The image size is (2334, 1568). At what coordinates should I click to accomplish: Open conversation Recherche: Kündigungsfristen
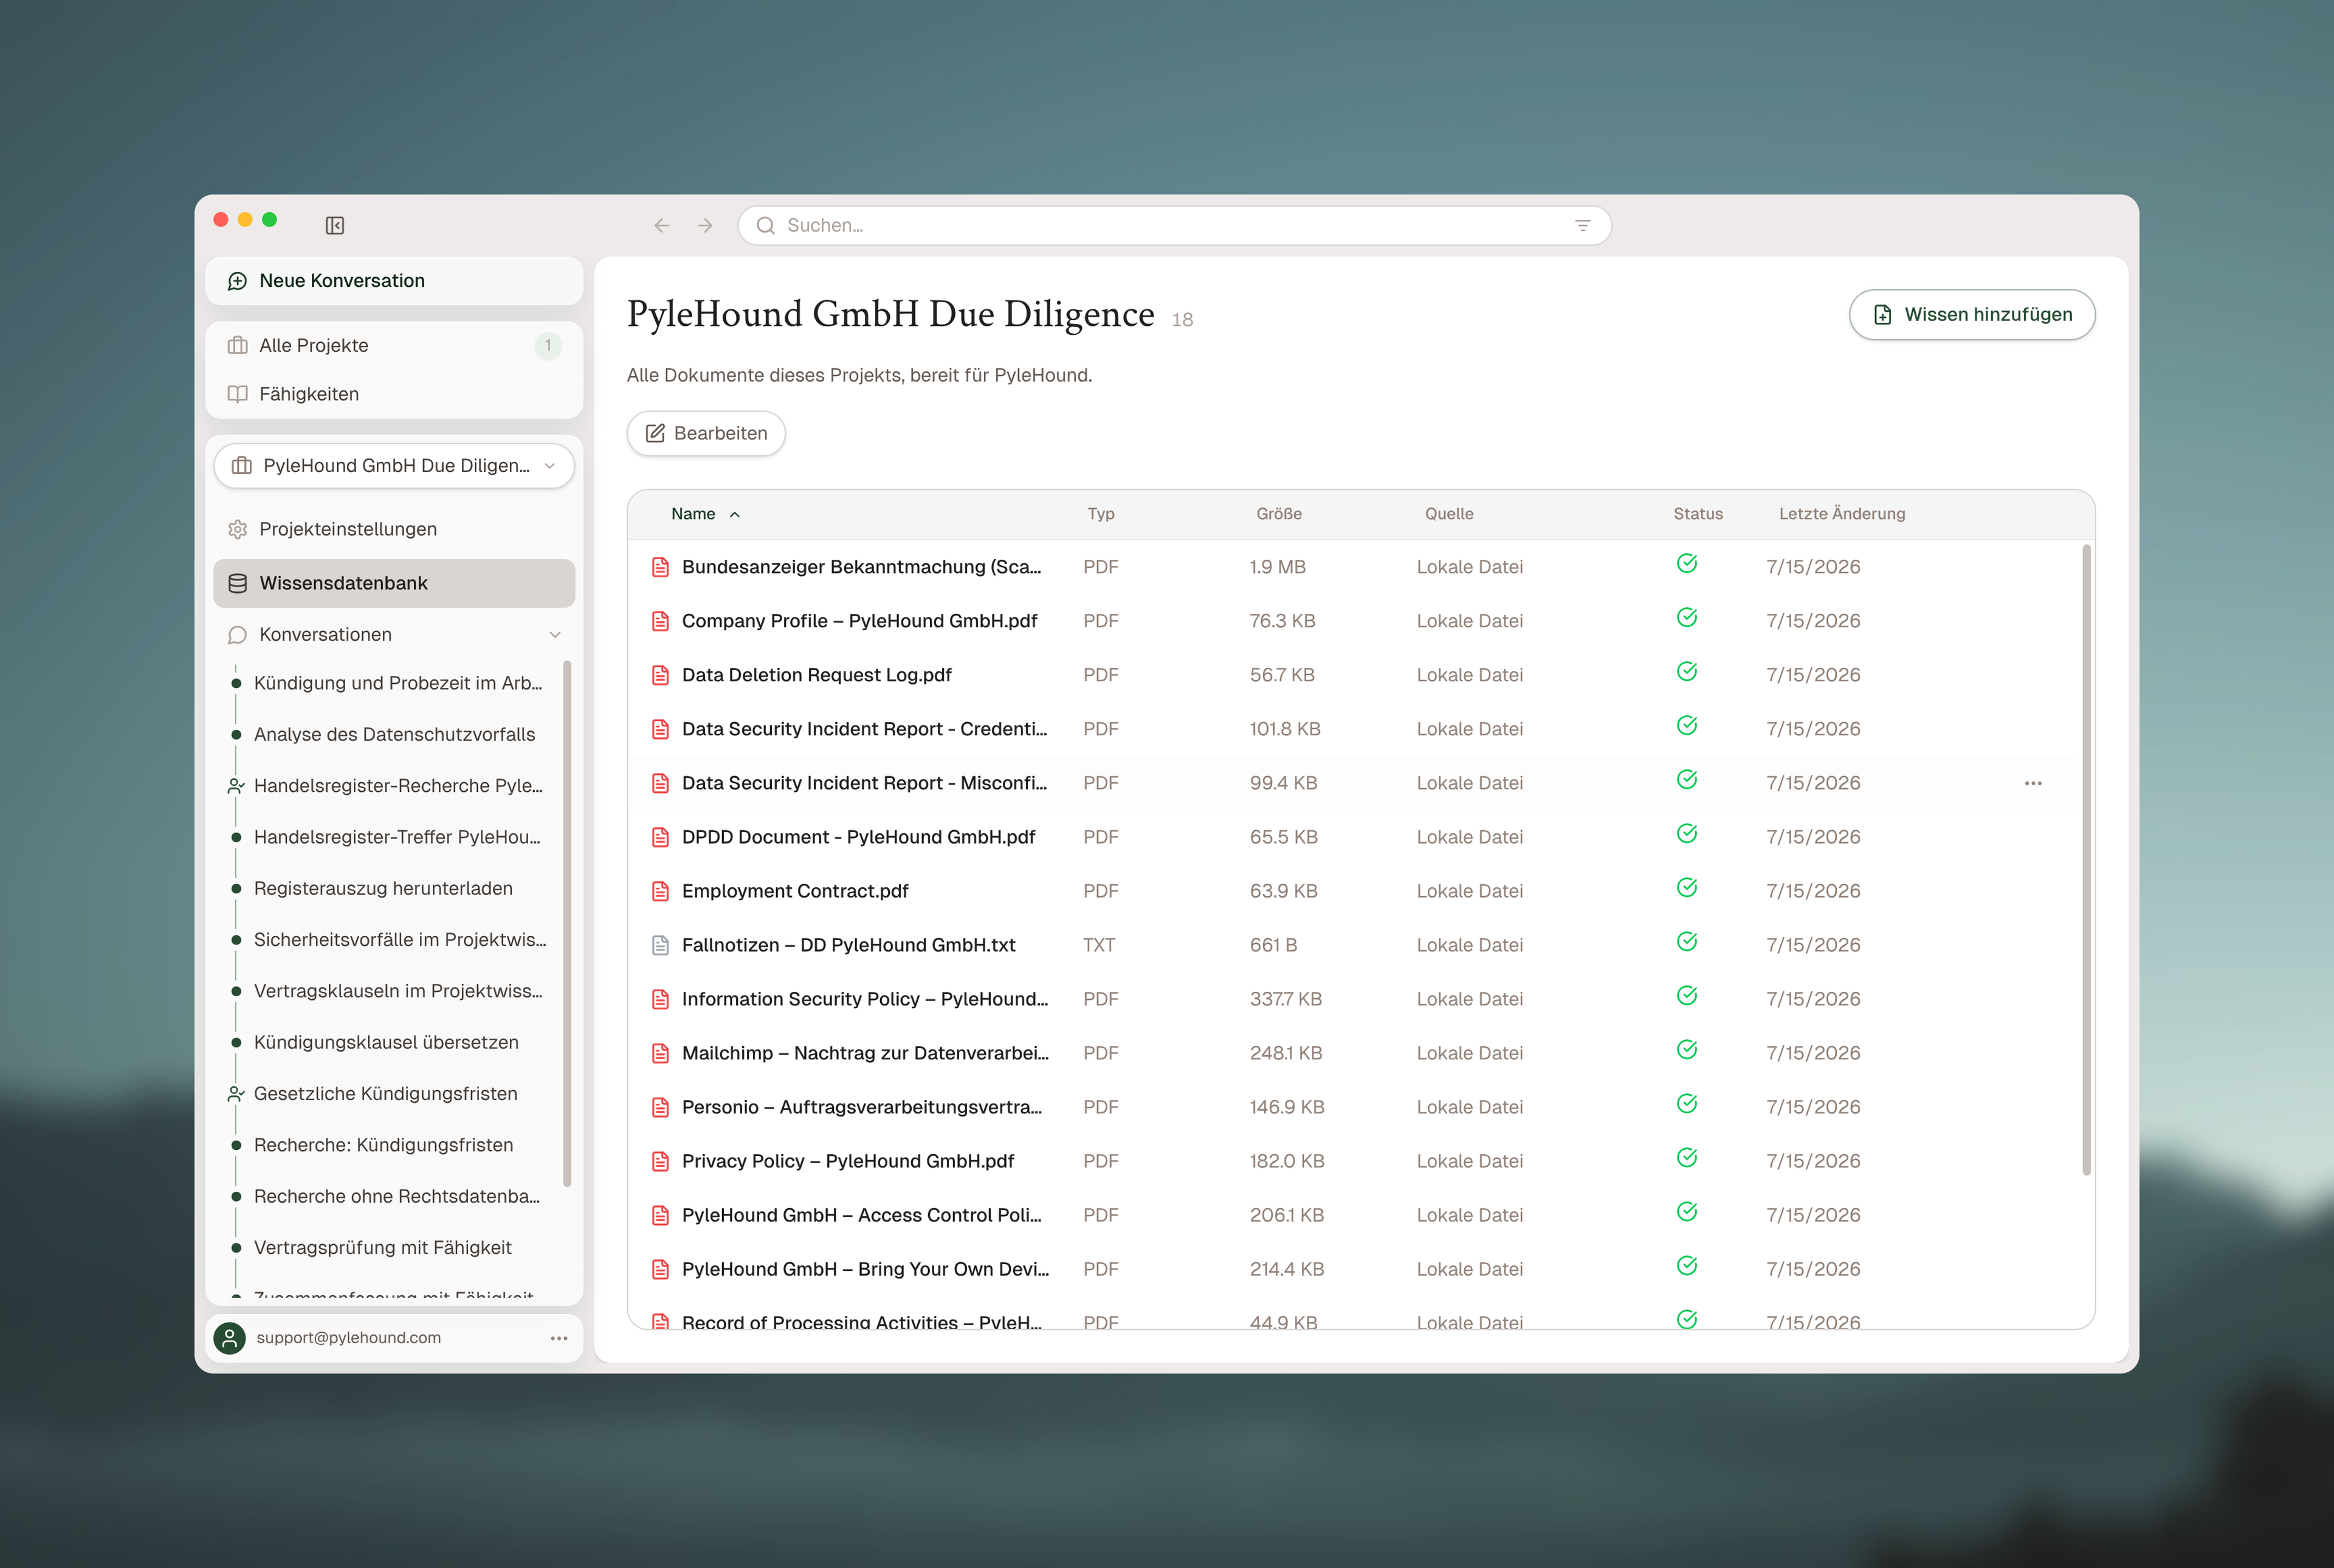383,1145
